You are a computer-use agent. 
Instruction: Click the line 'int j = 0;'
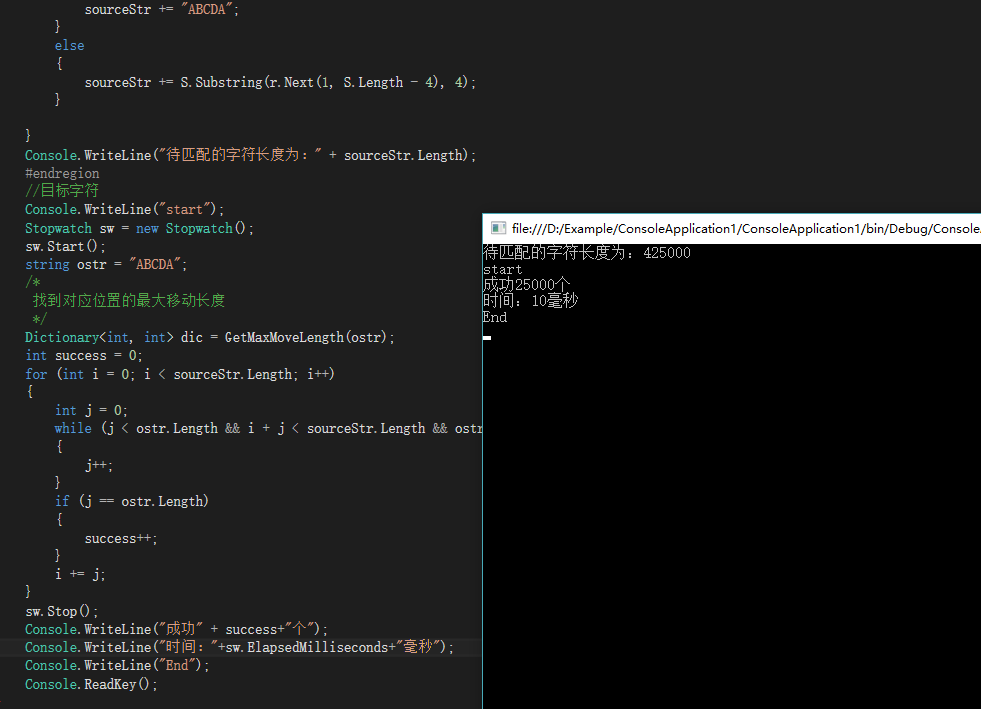[x=91, y=411]
